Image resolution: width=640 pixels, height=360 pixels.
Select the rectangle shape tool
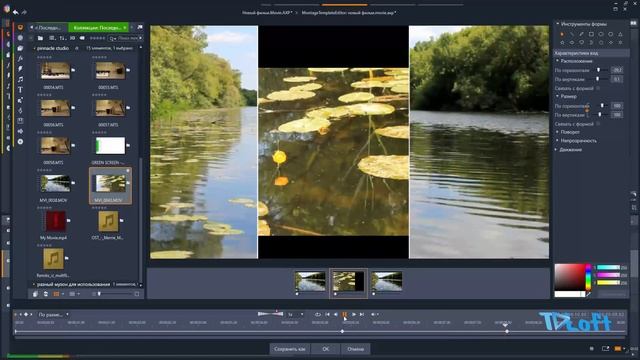click(x=591, y=34)
